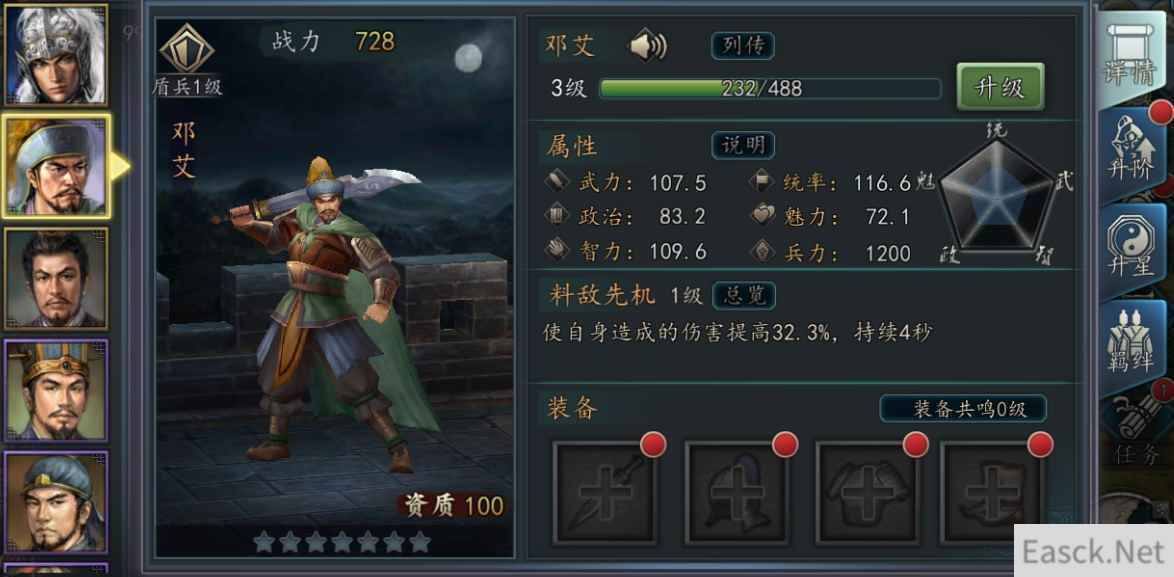Viewport: 1174px width, 577px height.
Task: Open the empty weapon equipment slot
Action: click(605, 492)
